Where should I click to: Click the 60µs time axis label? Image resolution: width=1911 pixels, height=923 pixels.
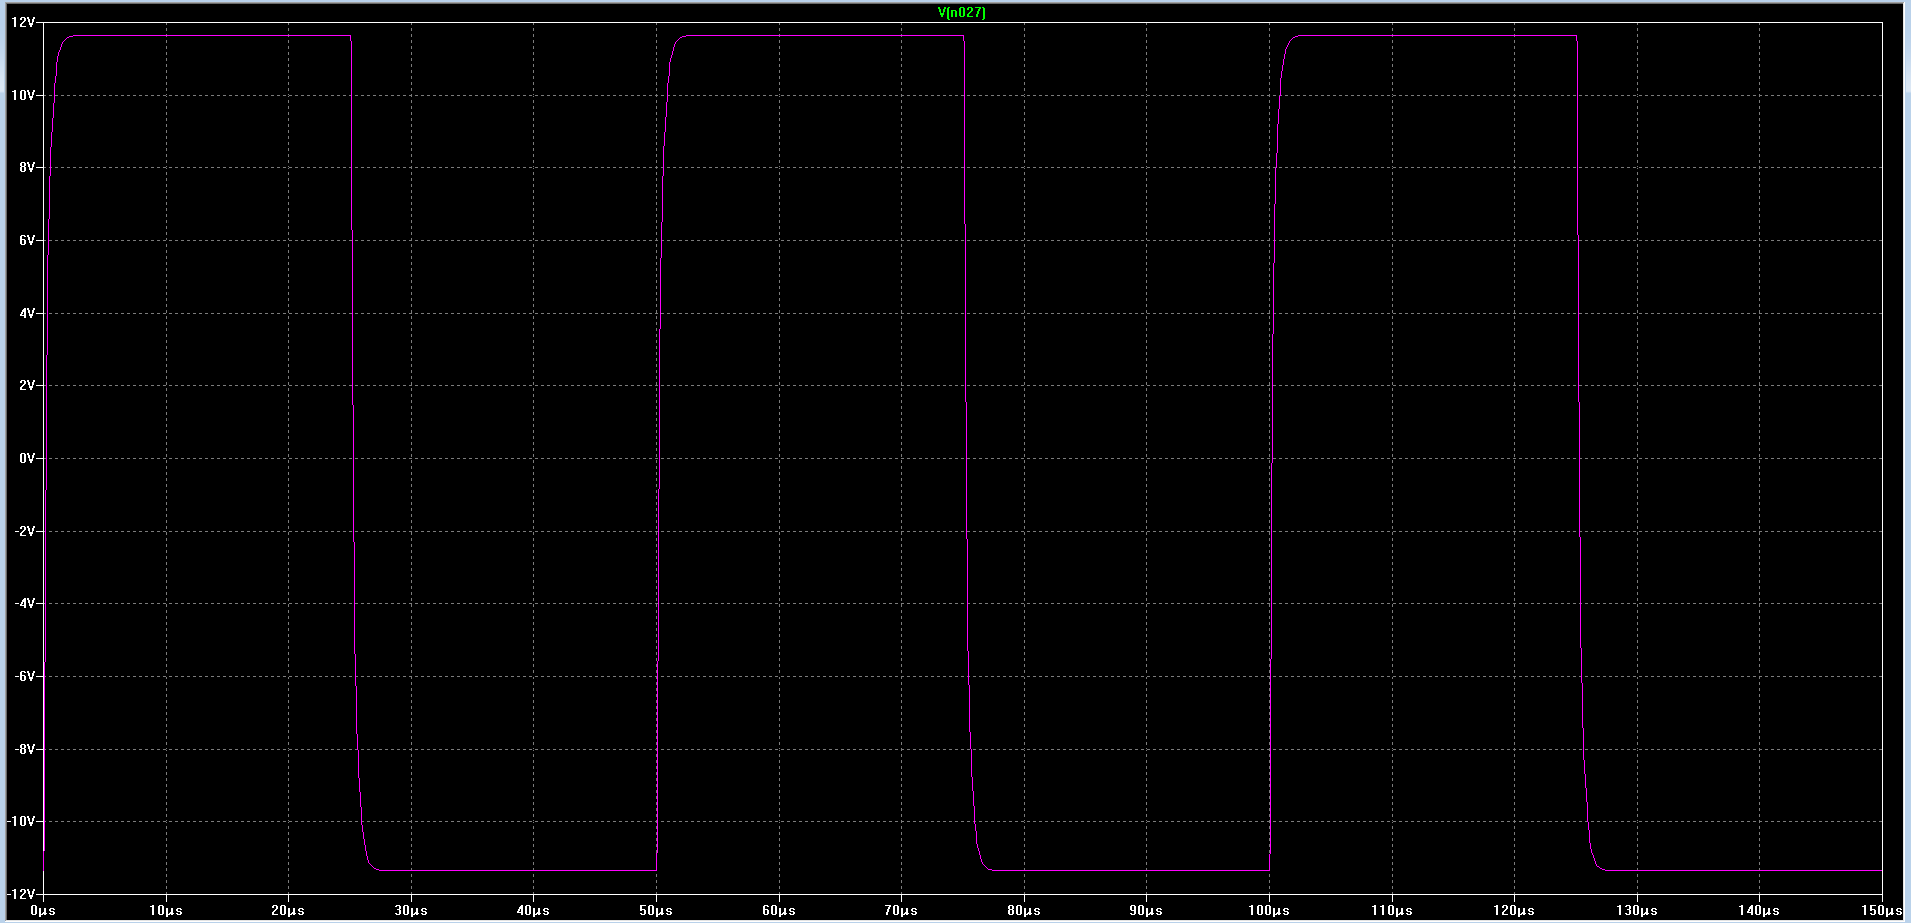coord(779,911)
